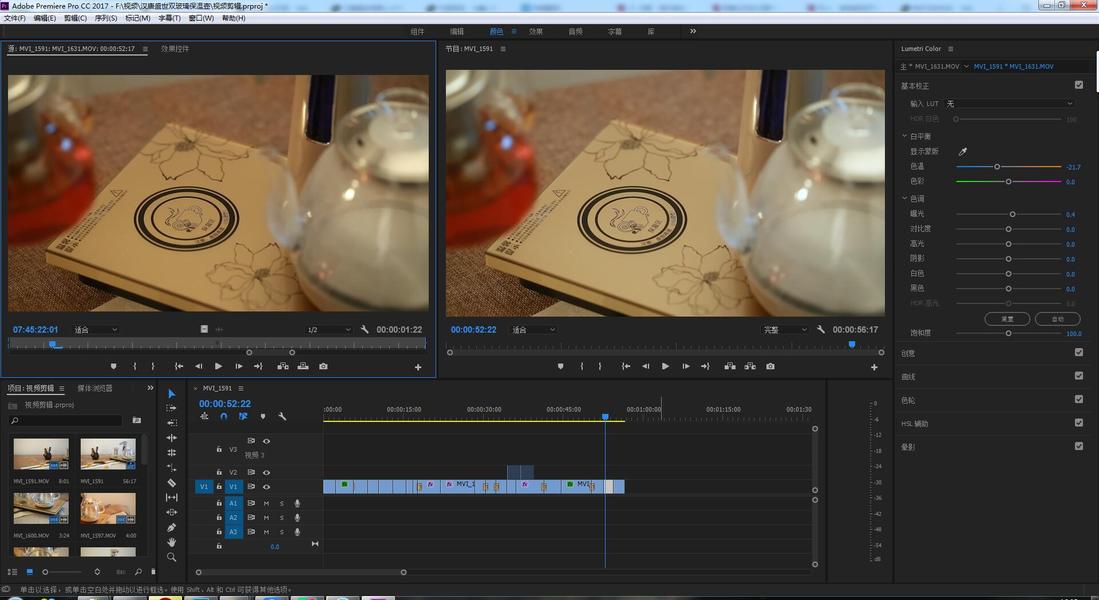Toggle the HSL Secondary checkbox
This screenshot has width=1099, height=600.
[1079, 423]
